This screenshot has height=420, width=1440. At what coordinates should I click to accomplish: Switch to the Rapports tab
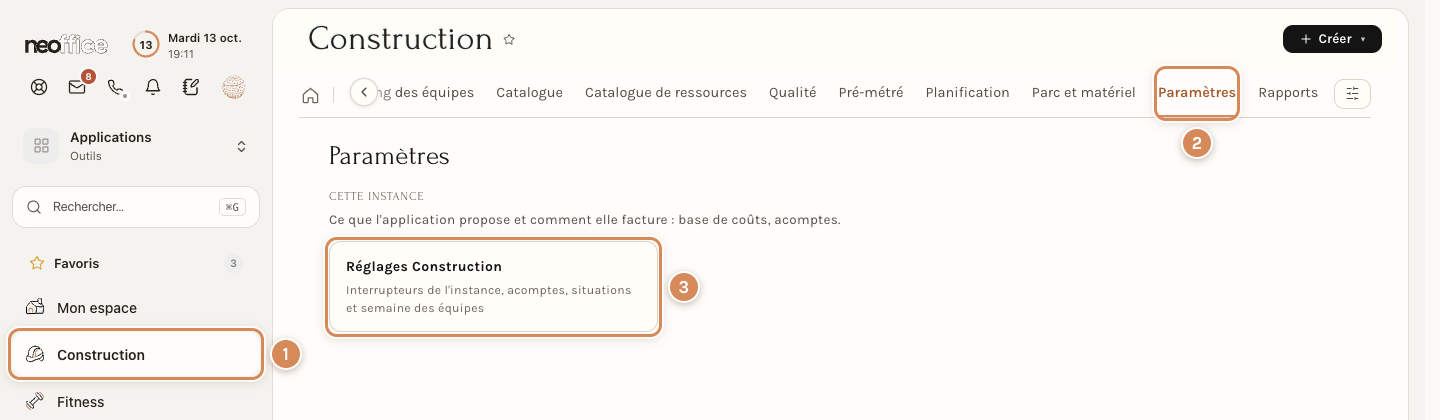click(x=1288, y=92)
